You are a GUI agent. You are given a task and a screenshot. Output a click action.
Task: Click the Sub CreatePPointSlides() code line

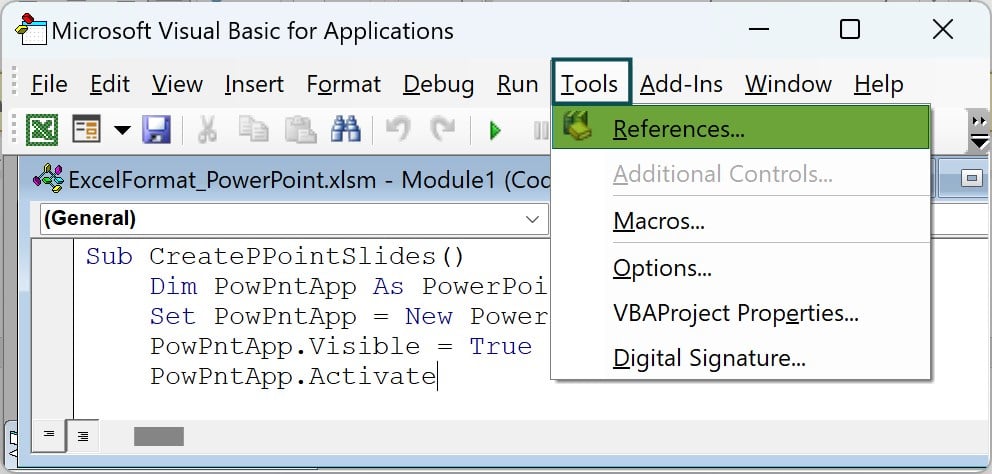pyautogui.click(x=275, y=256)
